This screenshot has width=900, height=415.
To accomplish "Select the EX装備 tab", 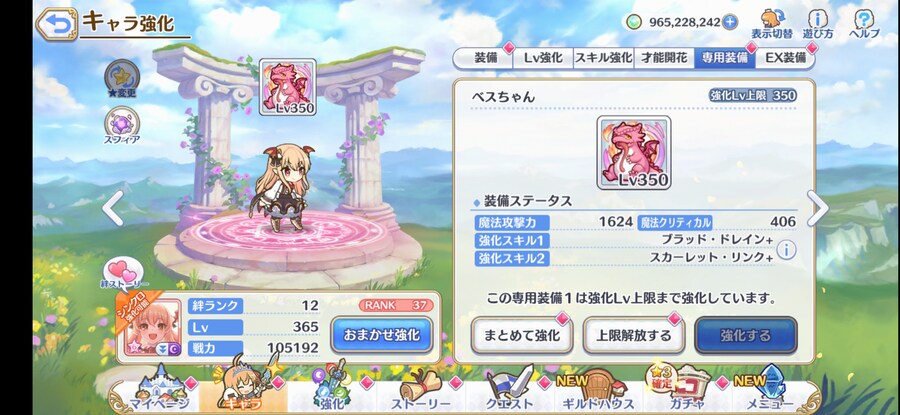I will 785,58.
